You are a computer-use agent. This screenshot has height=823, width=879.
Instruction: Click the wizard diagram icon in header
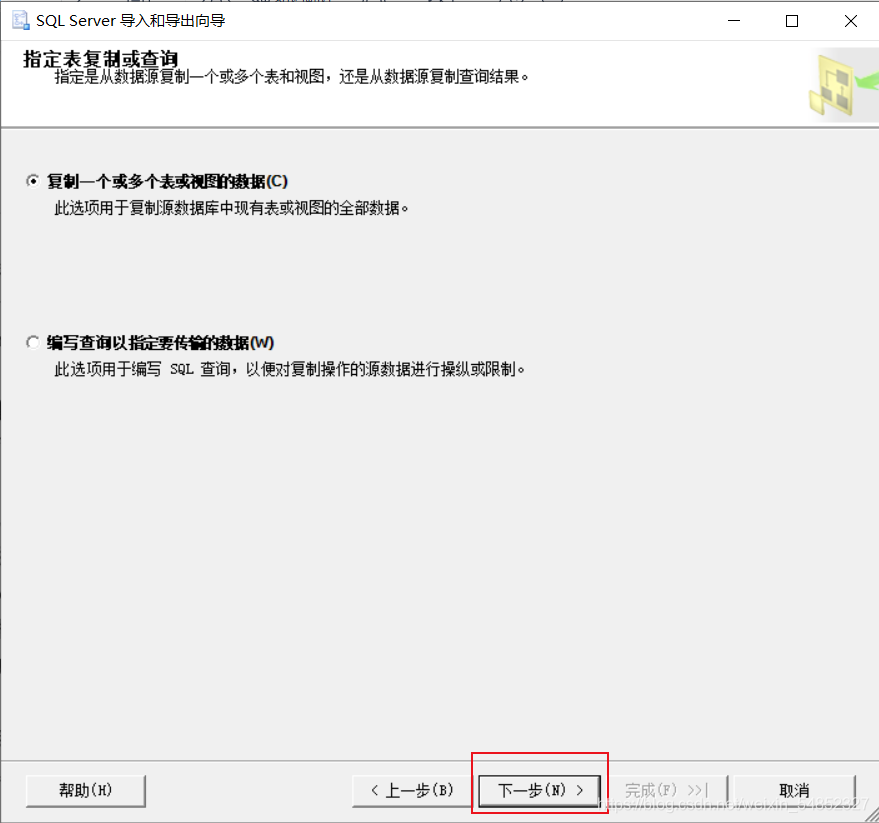pos(843,85)
